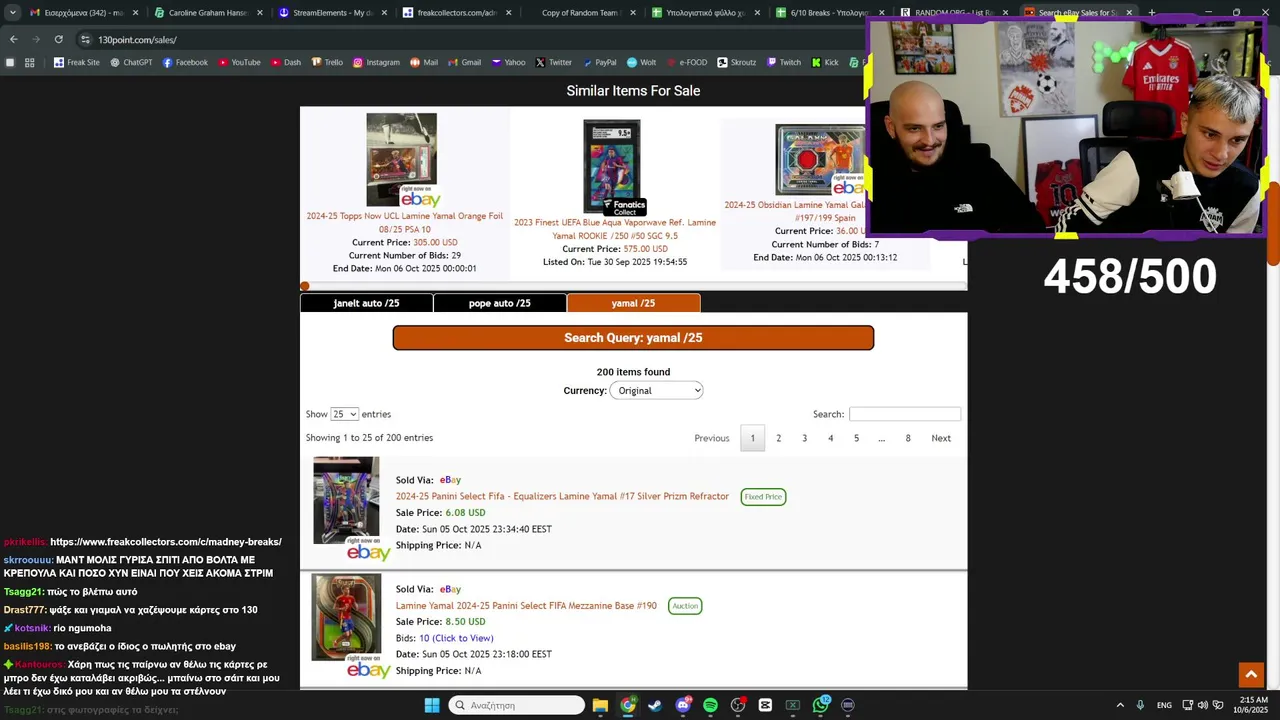
Task: Open the tab search dropdown arrow
Action: (13, 13)
